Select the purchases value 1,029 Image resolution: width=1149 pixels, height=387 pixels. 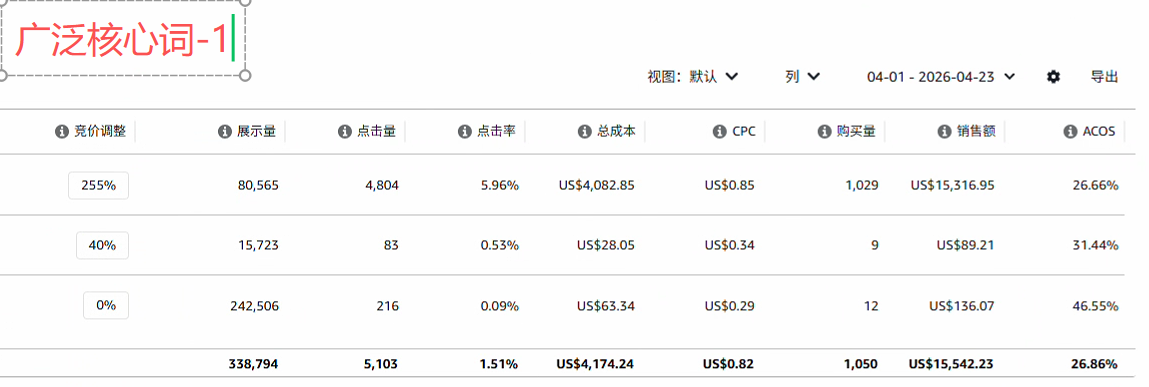(x=862, y=185)
